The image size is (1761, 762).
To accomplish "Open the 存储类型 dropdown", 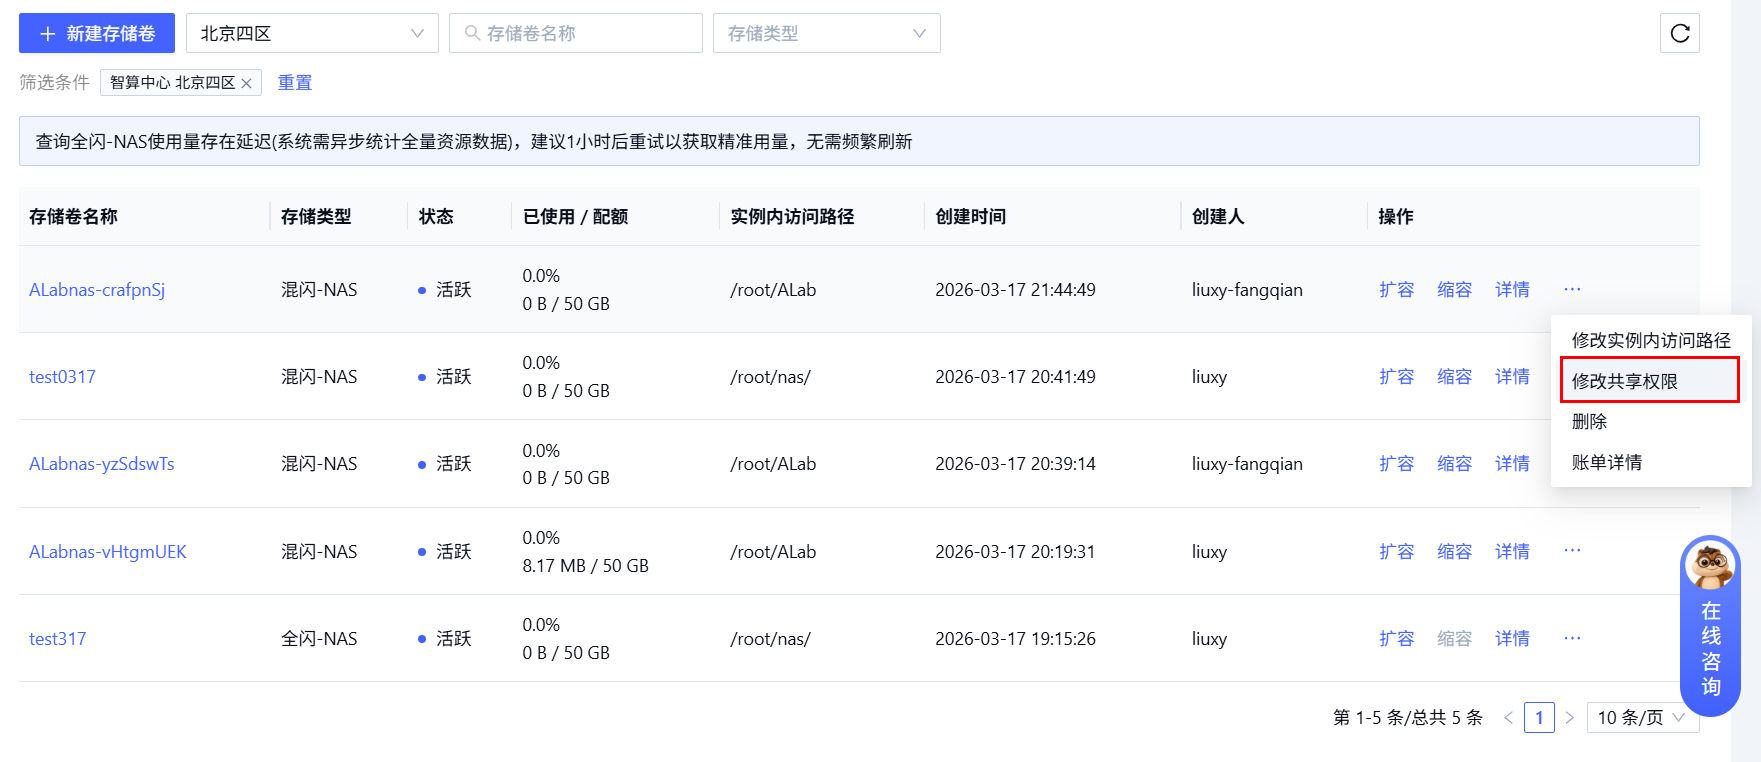I will tap(826, 33).
